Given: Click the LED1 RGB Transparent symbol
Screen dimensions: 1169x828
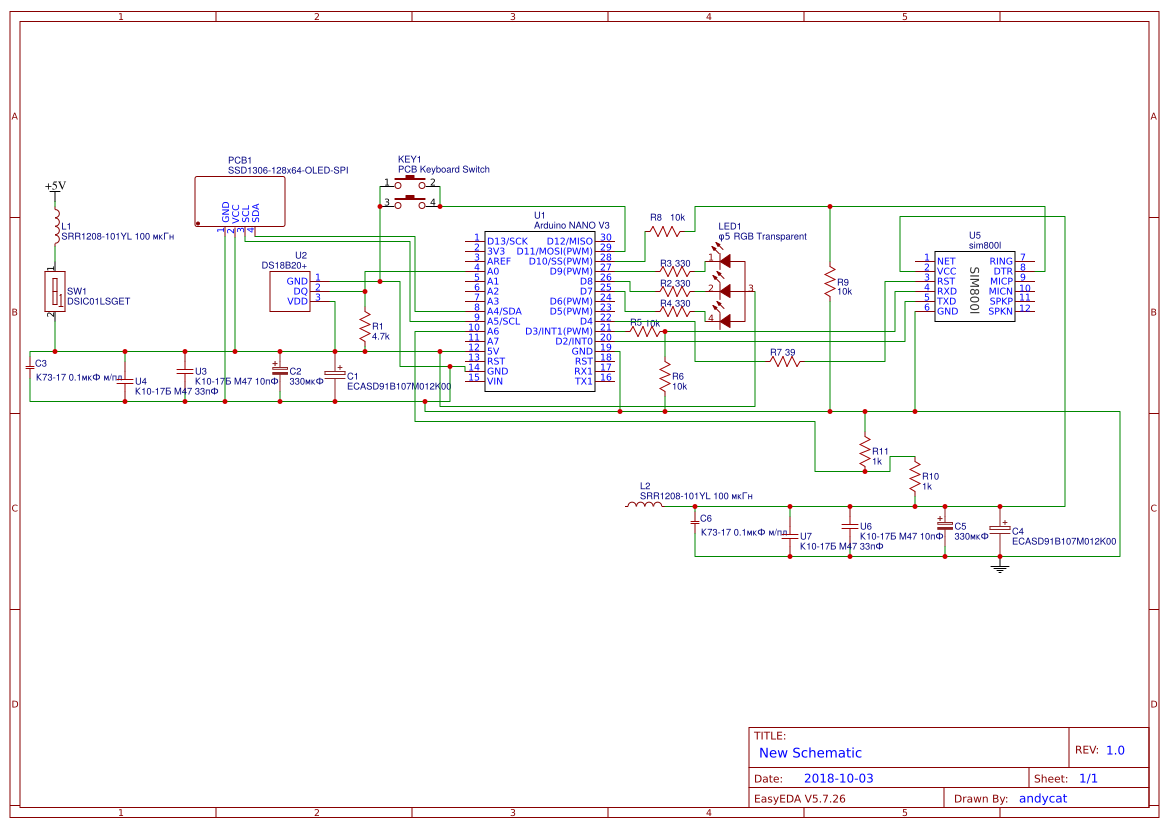Looking at the screenshot, I should click(x=728, y=290).
